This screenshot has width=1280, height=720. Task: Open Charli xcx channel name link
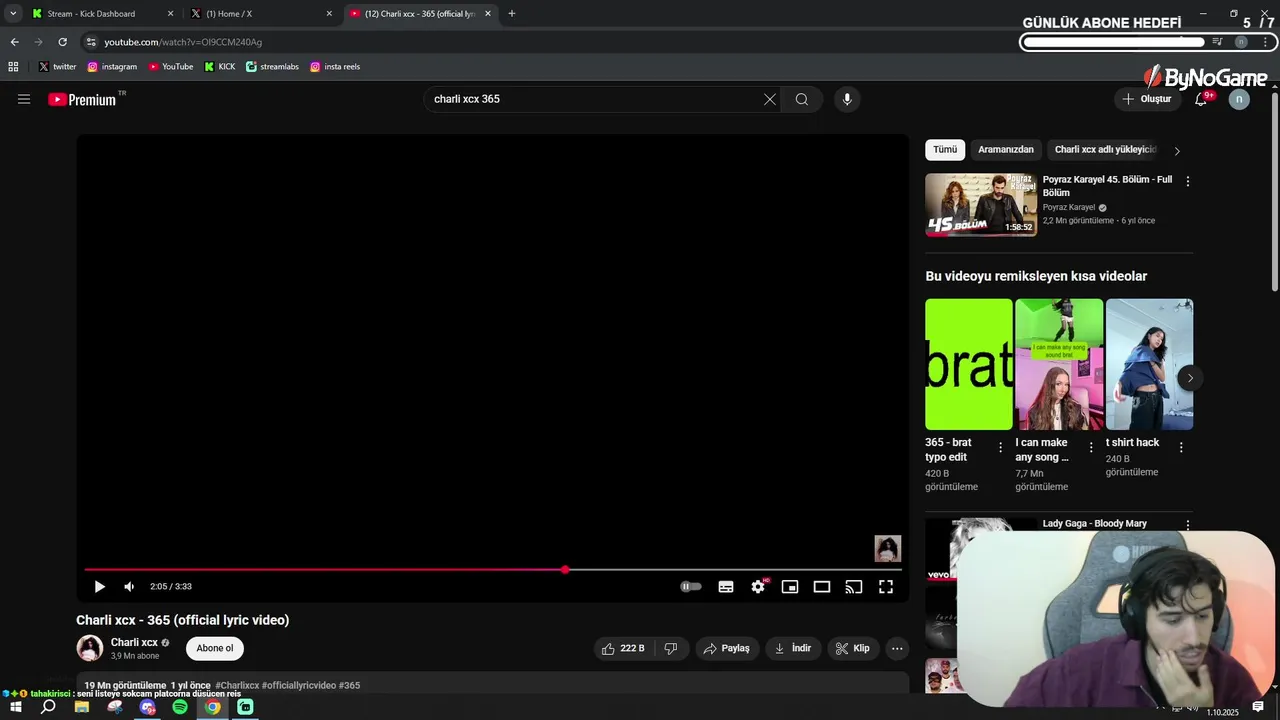coord(134,642)
